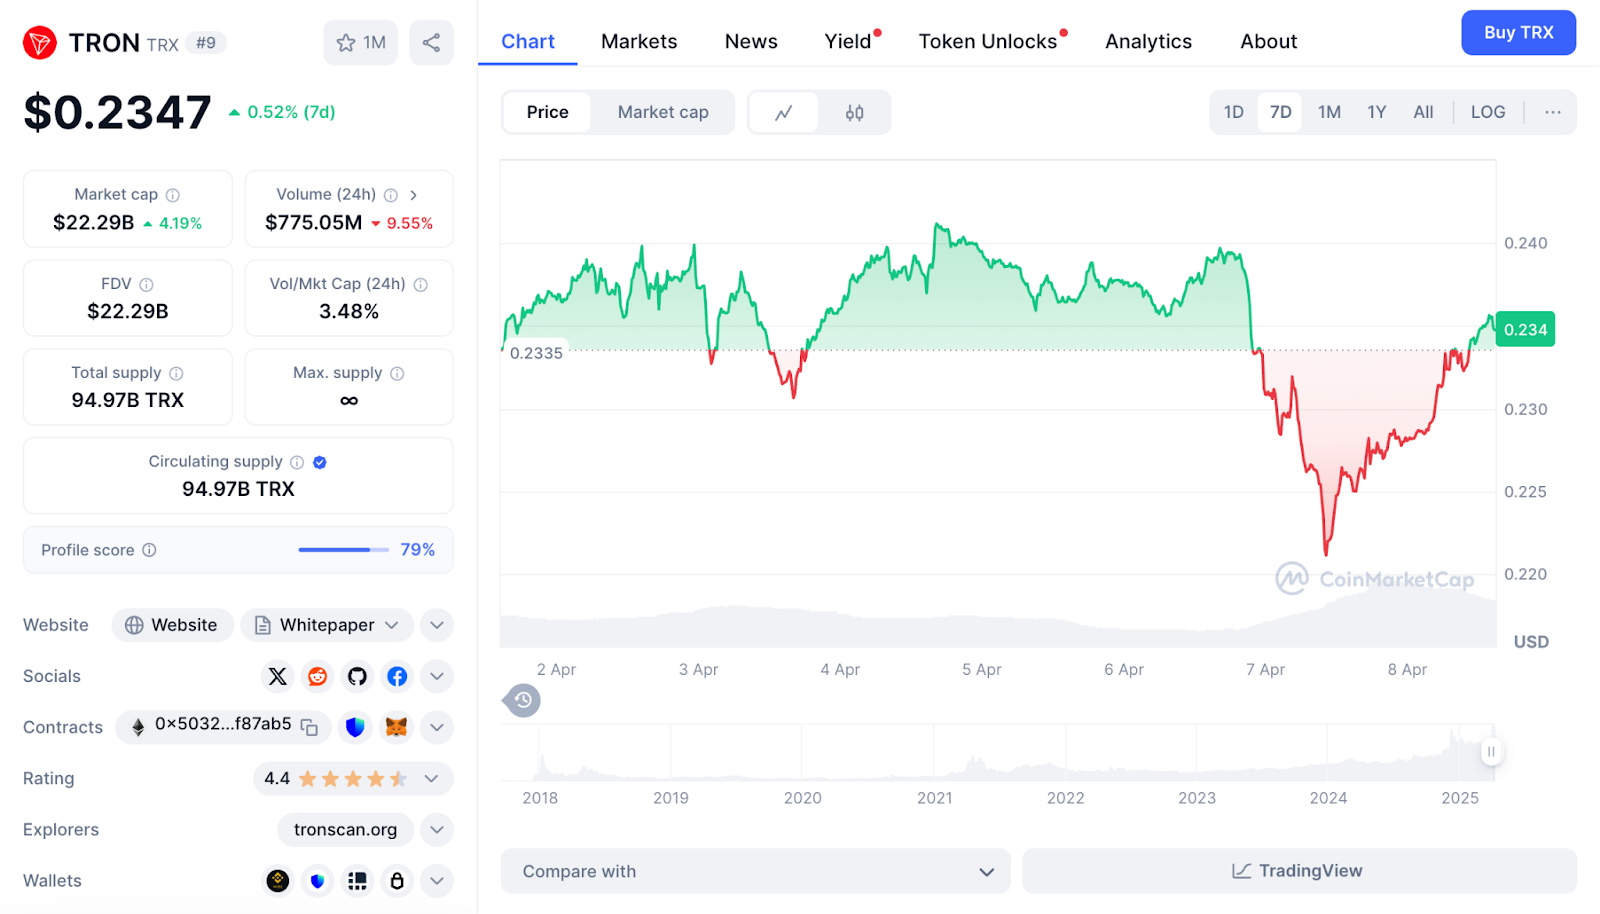Open the TradingView chart button

pos(1299,871)
